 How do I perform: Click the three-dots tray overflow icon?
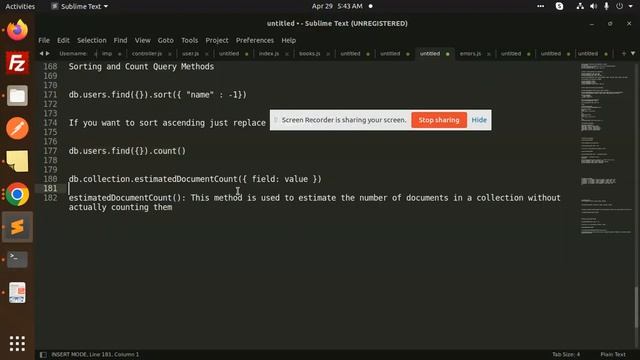(x=540, y=6)
